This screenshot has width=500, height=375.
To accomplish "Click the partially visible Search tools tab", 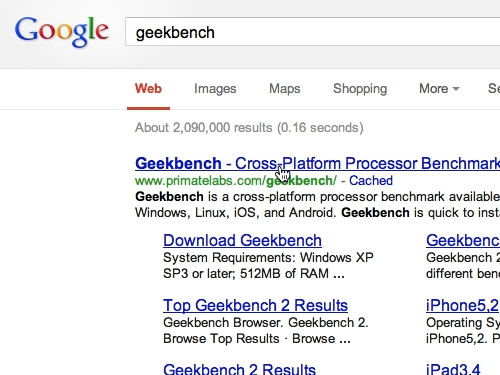I will (494, 89).
